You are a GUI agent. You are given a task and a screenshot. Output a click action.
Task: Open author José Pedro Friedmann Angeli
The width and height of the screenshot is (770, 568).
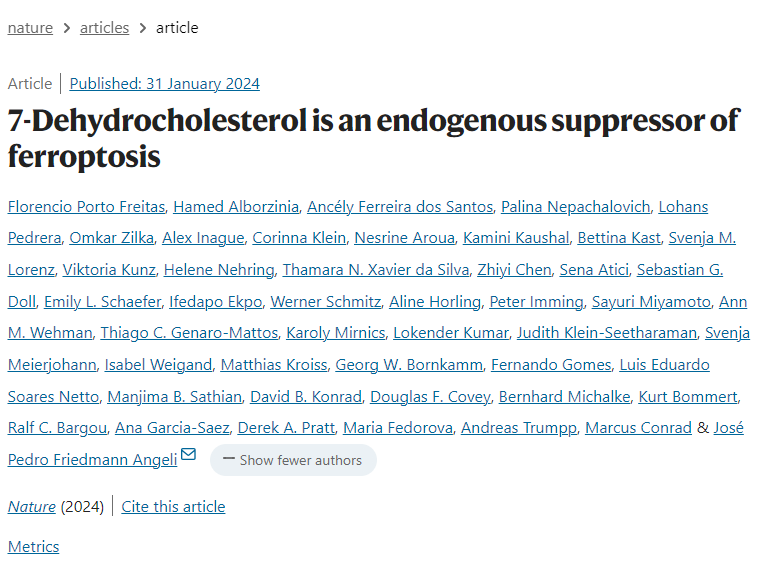pyautogui.click(x=92, y=459)
